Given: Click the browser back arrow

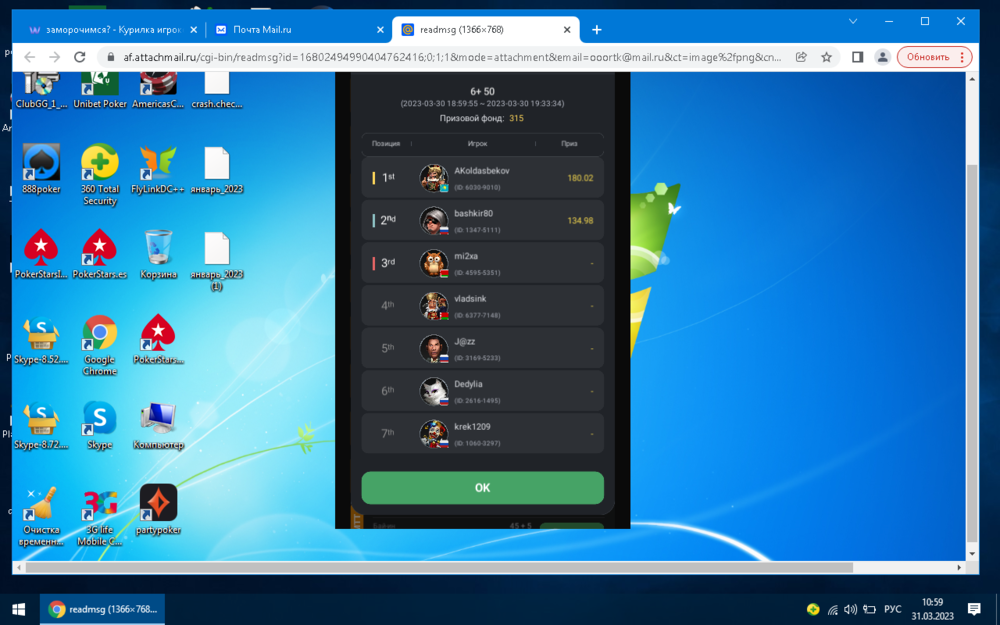Looking at the screenshot, I should [x=30, y=57].
